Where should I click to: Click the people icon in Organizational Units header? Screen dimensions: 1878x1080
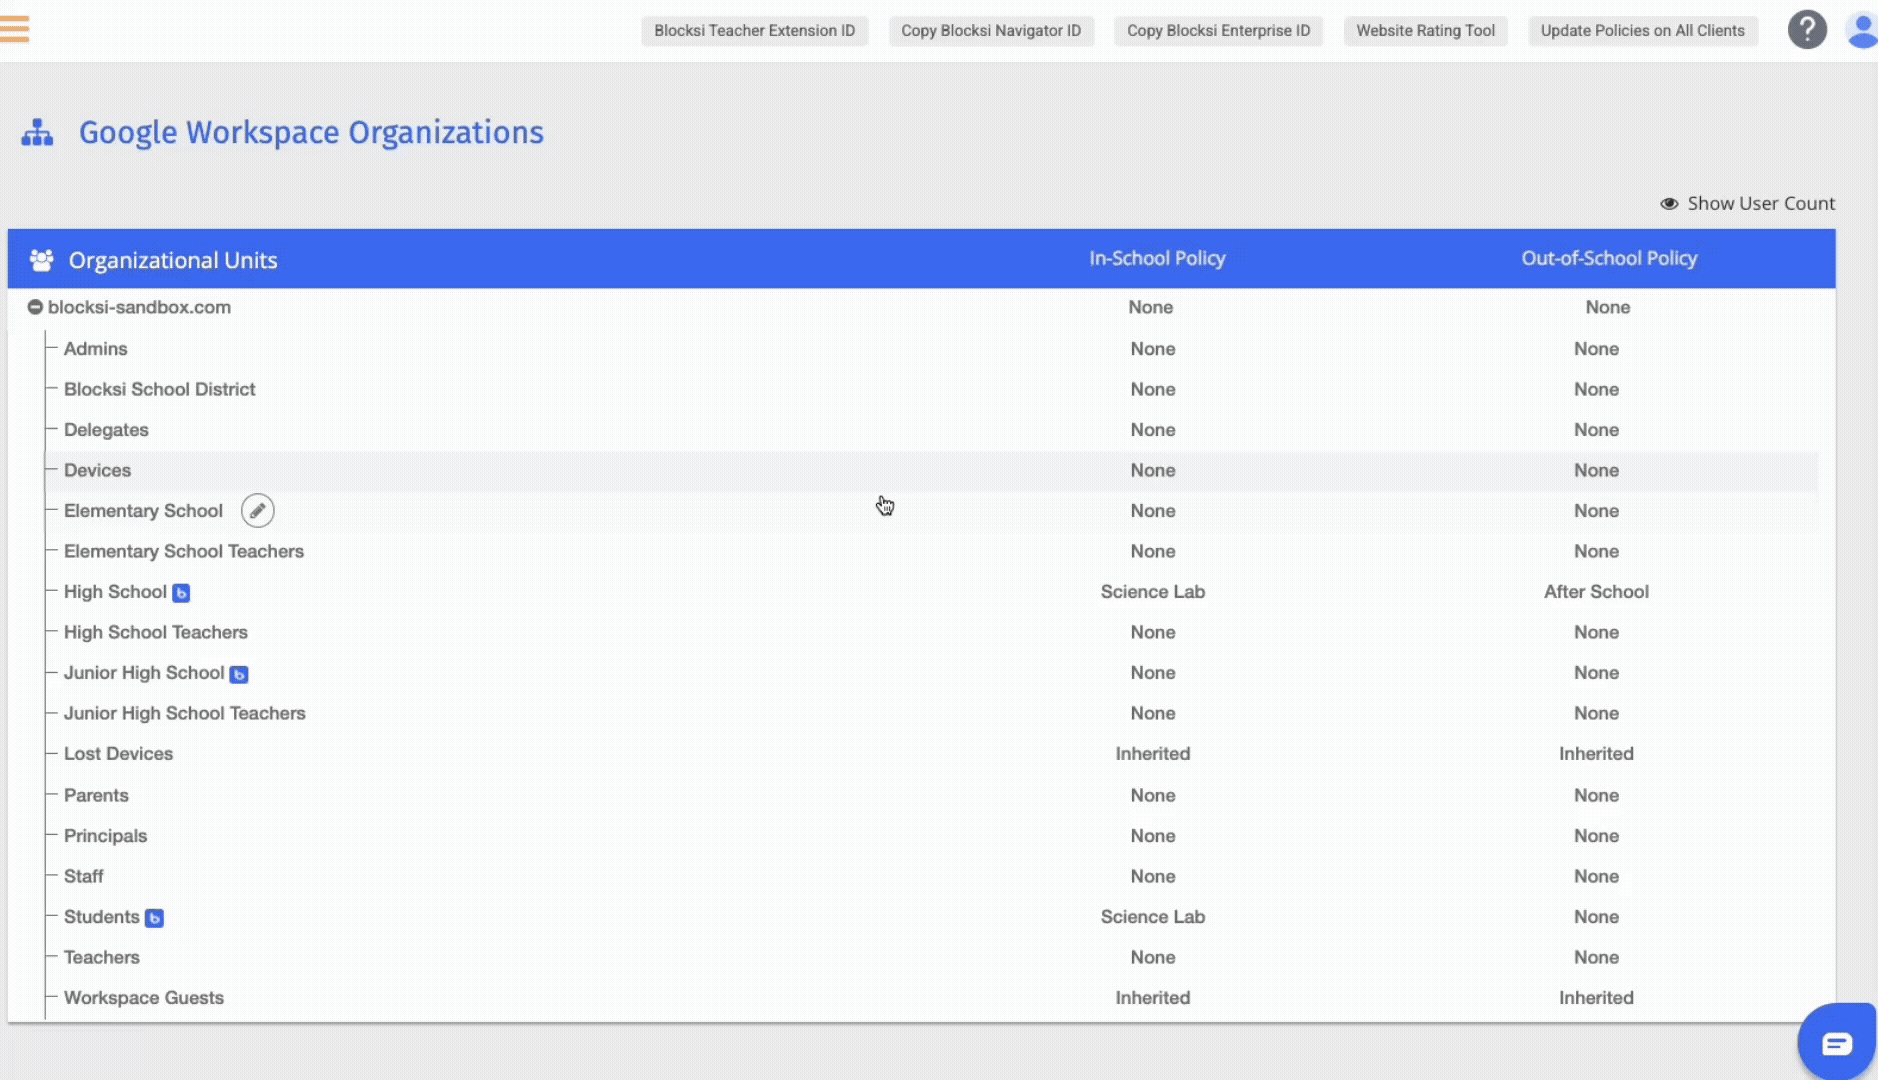[41, 260]
